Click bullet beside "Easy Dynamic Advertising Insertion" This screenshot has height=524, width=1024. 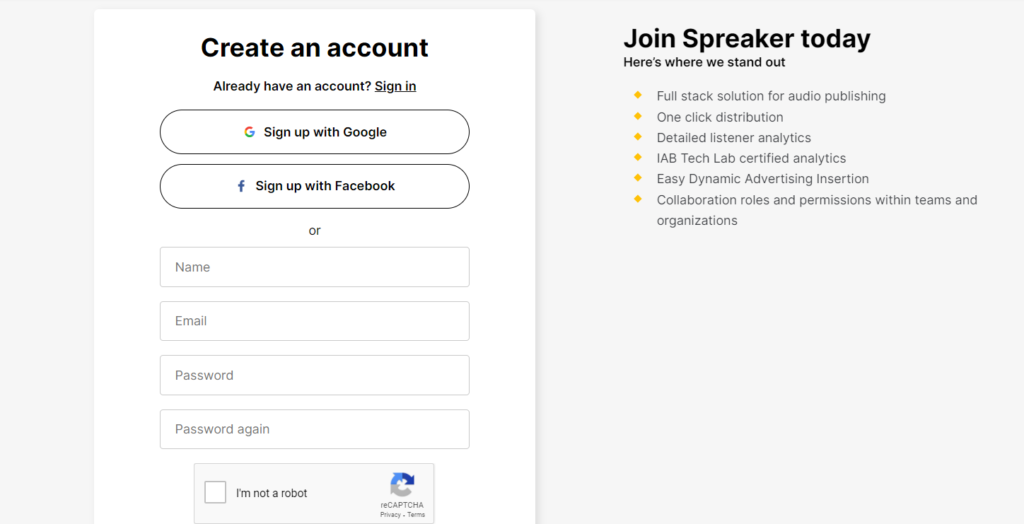coord(637,178)
